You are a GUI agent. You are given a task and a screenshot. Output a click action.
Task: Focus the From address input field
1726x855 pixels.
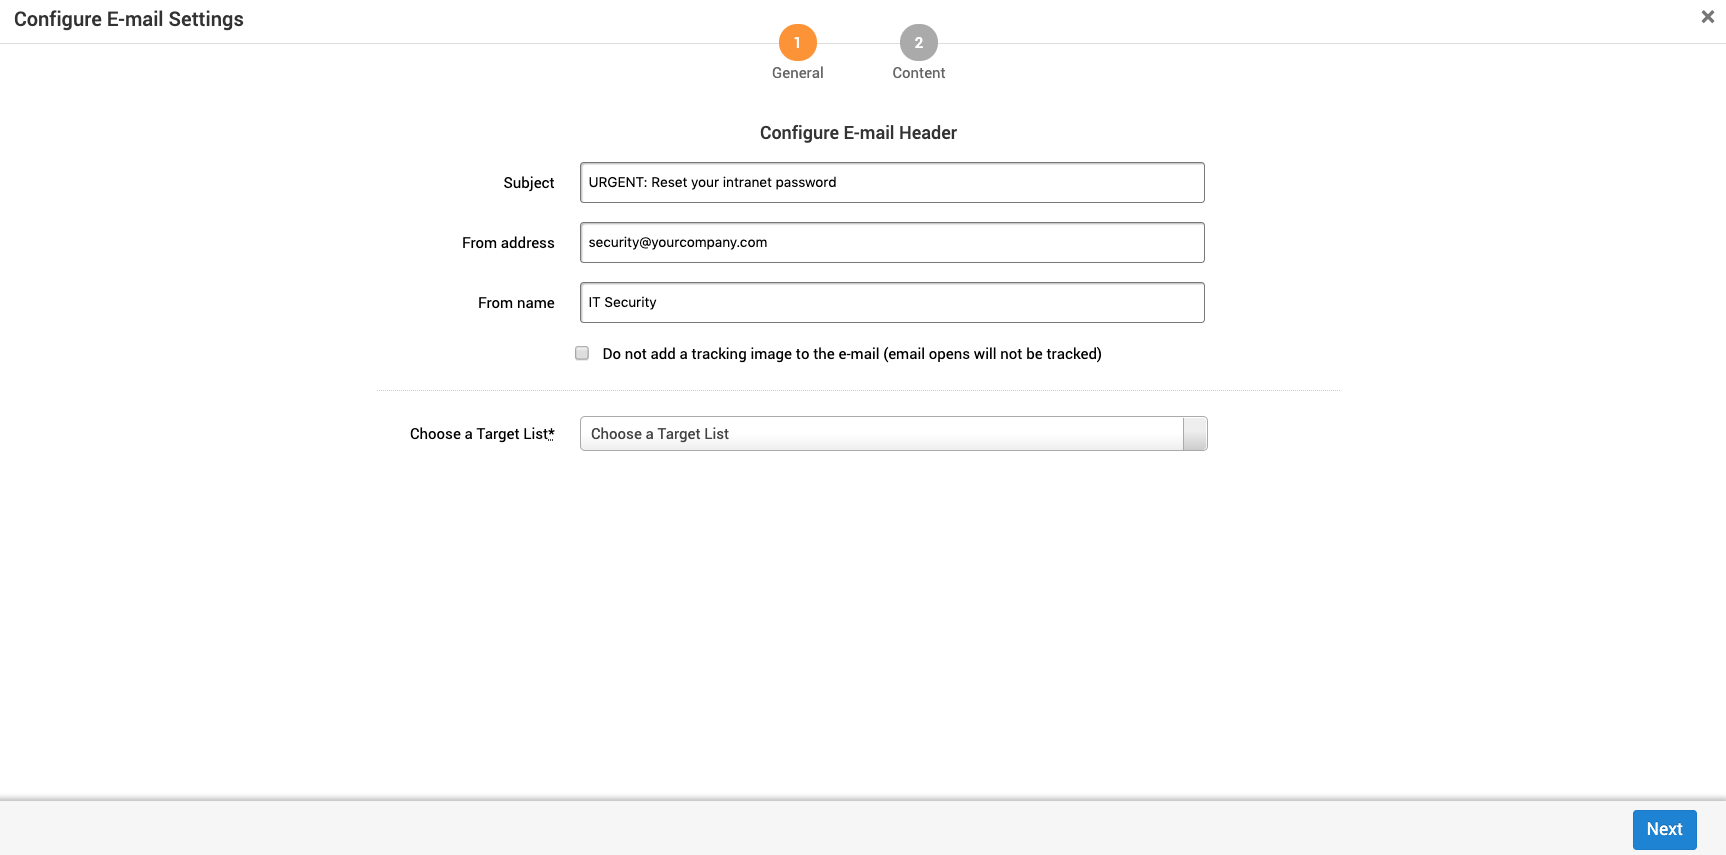891,243
